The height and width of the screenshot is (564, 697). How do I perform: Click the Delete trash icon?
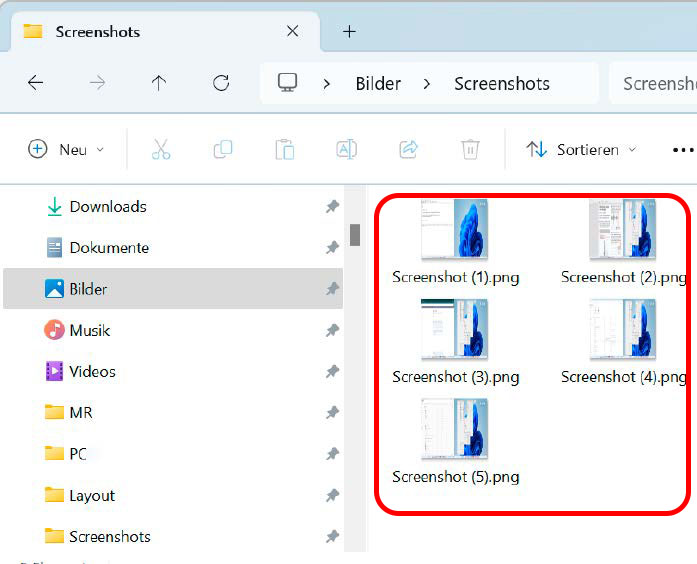click(x=470, y=149)
